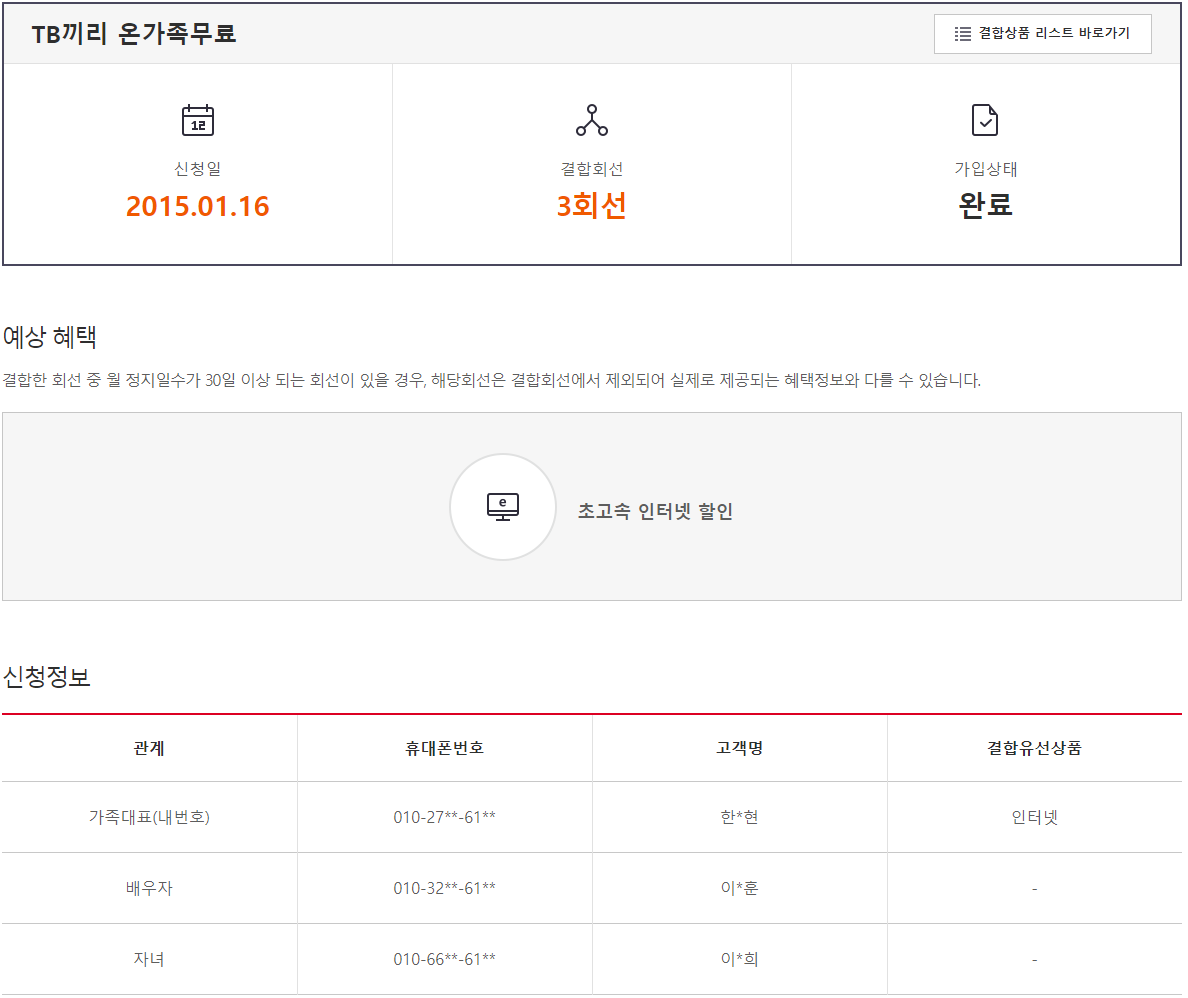1188x998 pixels.
Task: Click the 3회선 combined lines value
Action: point(592,206)
